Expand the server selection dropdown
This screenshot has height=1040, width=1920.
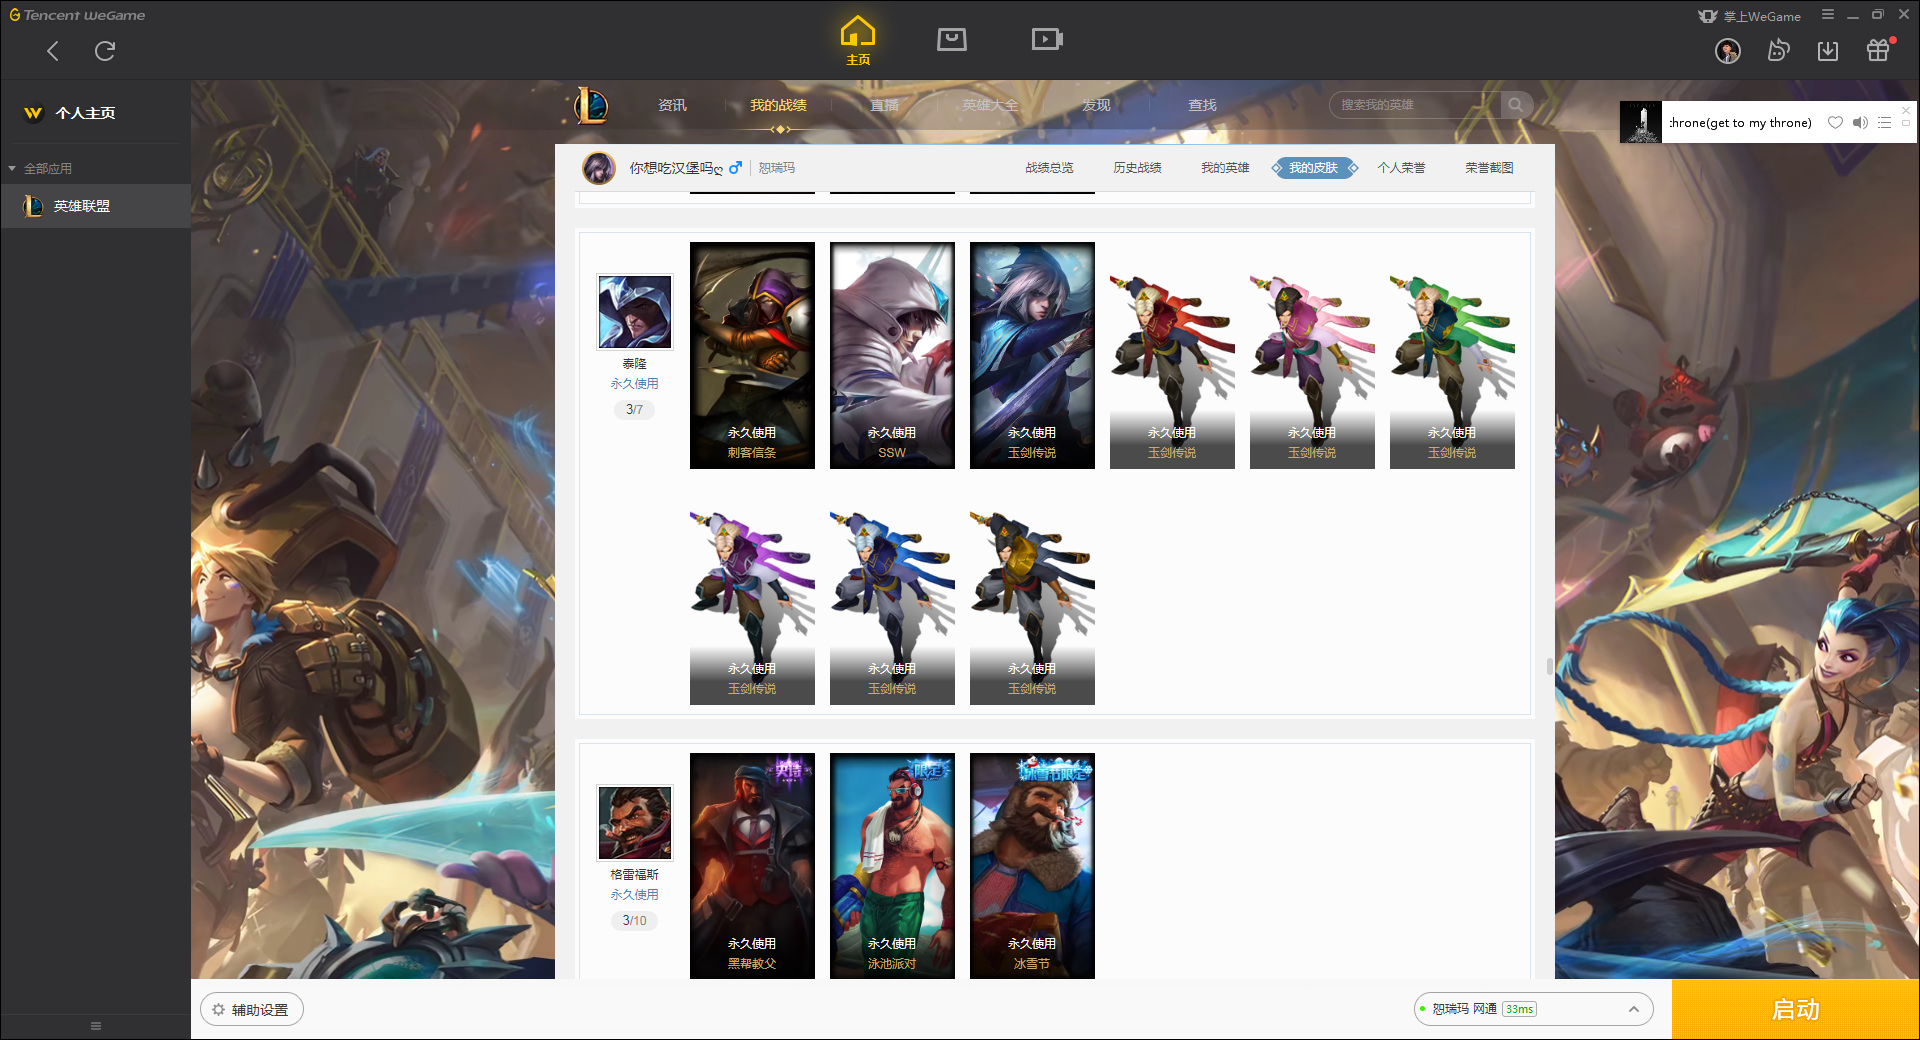(x=1633, y=1010)
